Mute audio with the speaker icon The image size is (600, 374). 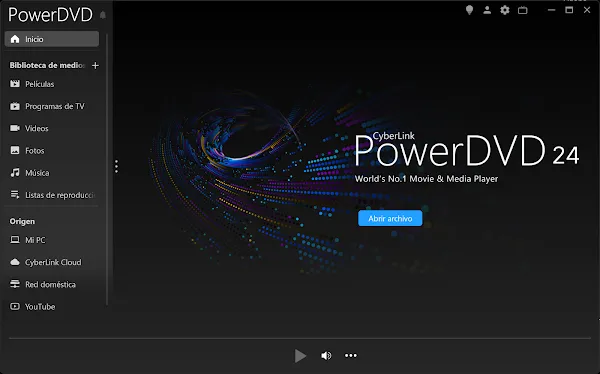[x=326, y=356]
